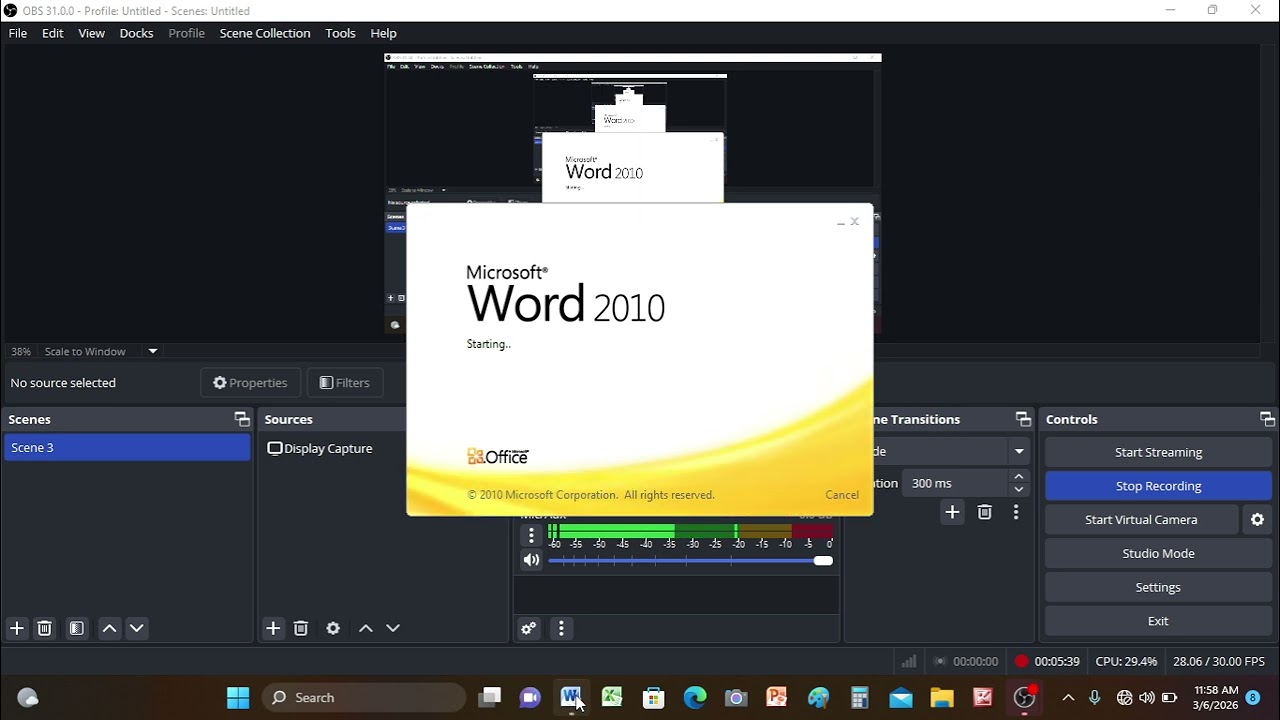Move the source down in Sources panel
Screen dimensions: 1280x720
click(x=393, y=628)
